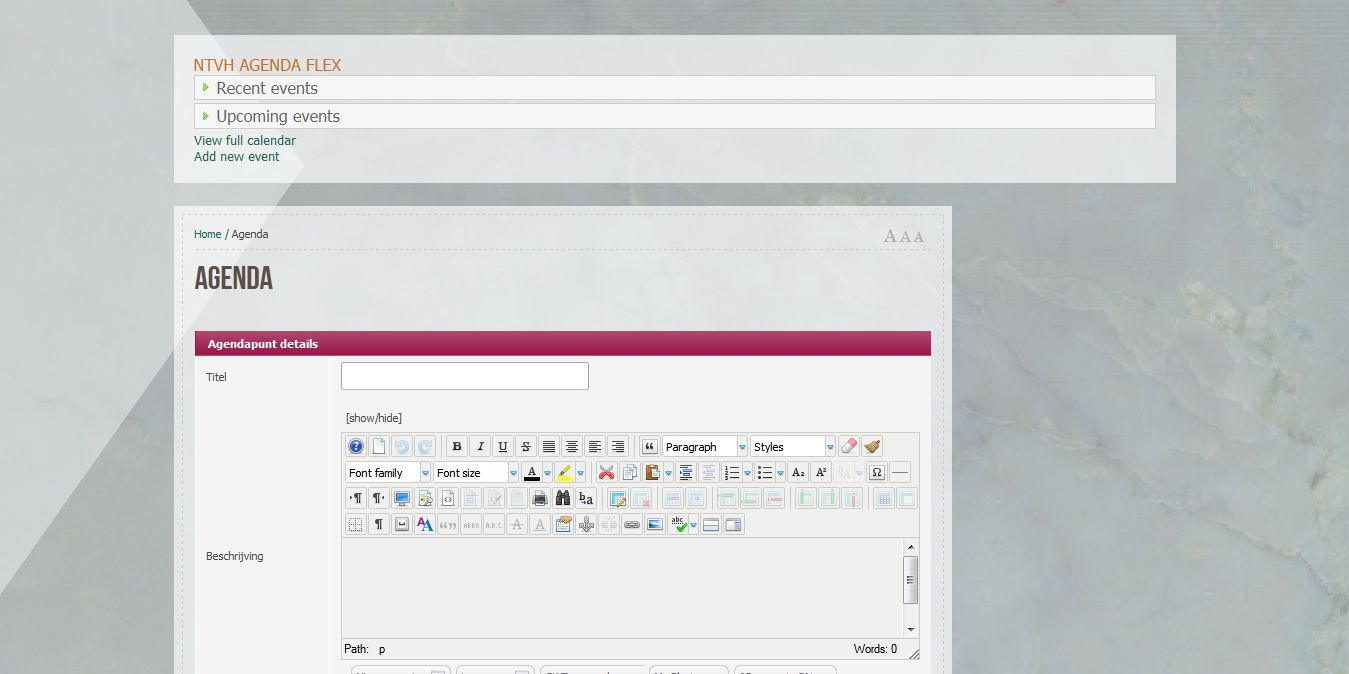The width and height of the screenshot is (1349, 674).
Task: Apply Bold formatting
Action: coord(457,447)
